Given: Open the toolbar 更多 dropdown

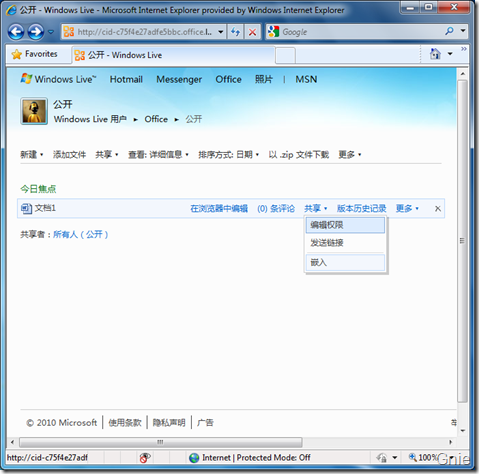Looking at the screenshot, I should pos(350,155).
